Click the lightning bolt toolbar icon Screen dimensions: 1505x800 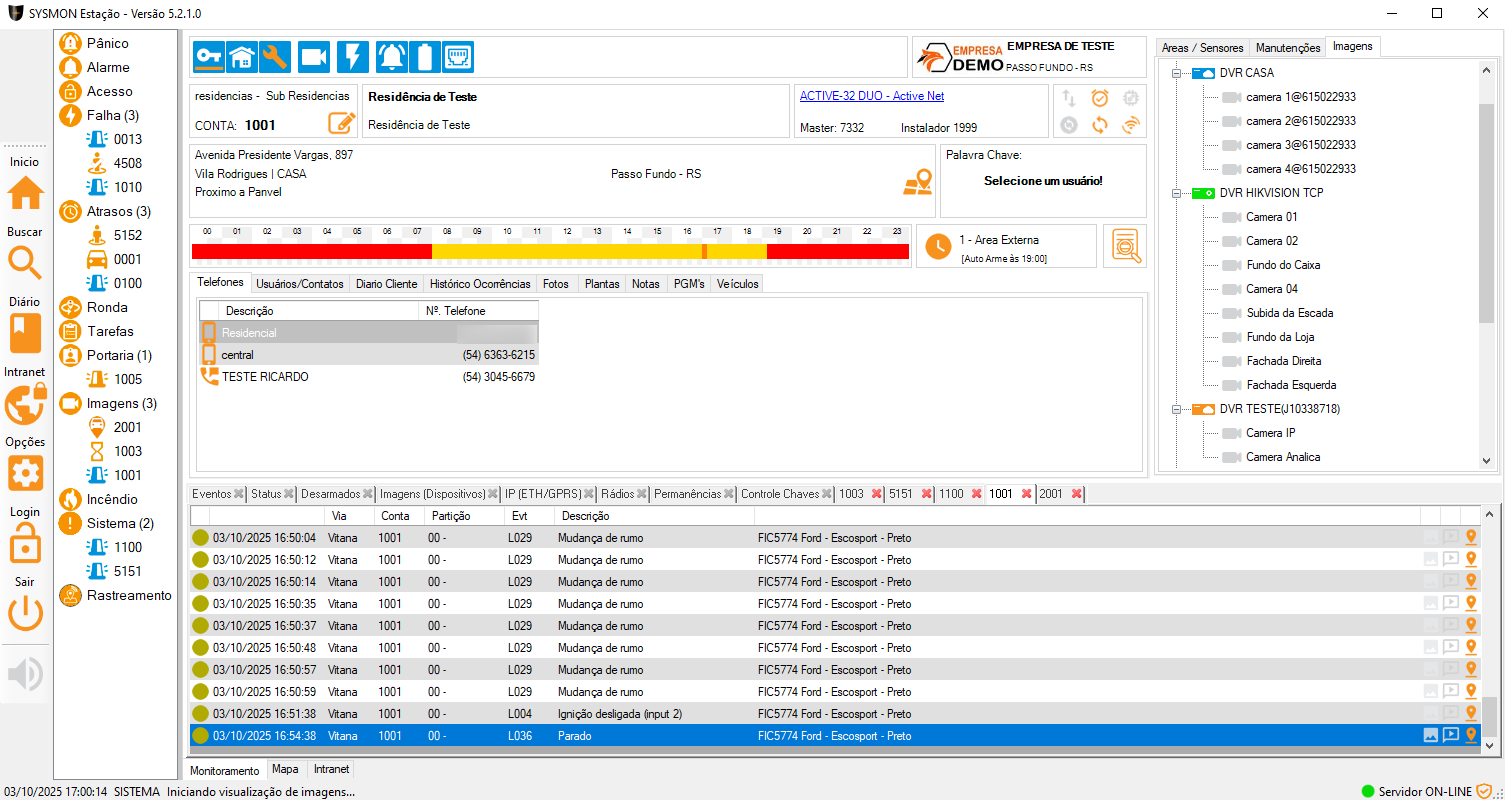click(352, 57)
